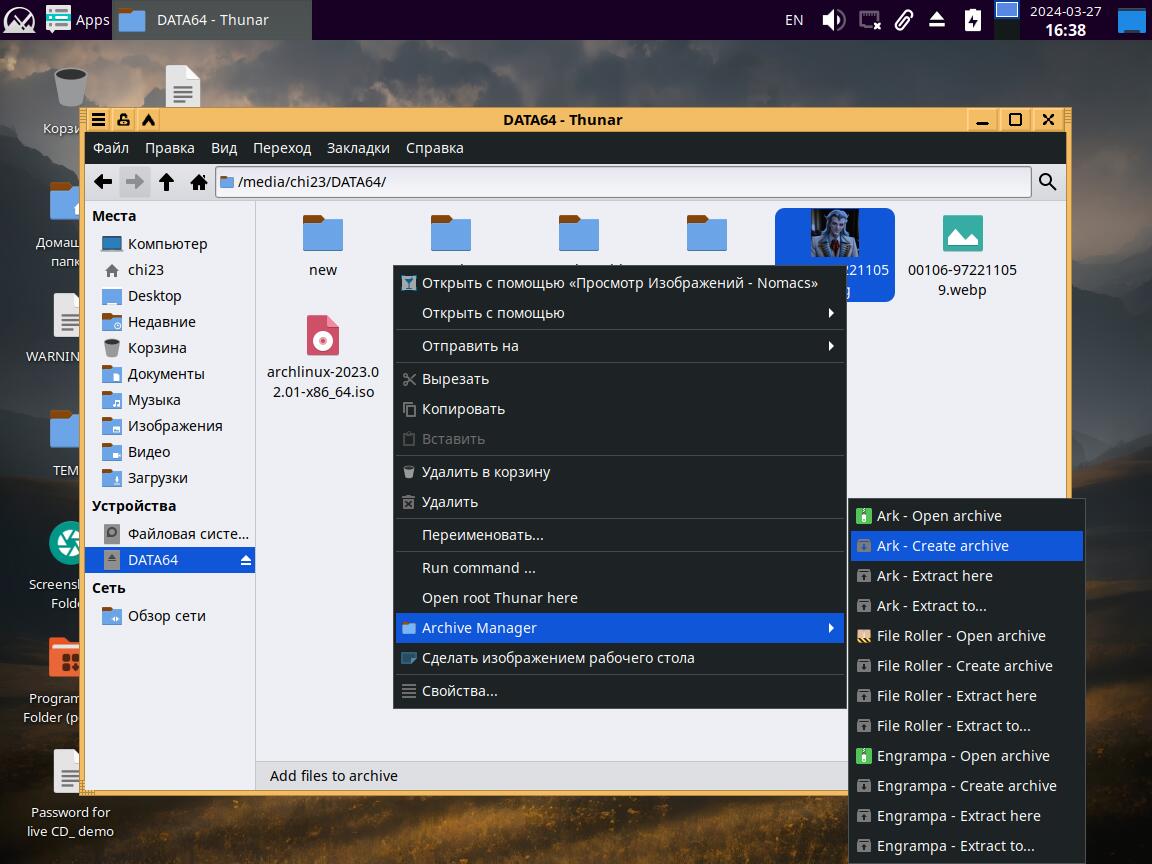Image resolution: width=1152 pixels, height=864 pixels.
Task: Expand the Отправить на submenu
Action: pos(619,346)
